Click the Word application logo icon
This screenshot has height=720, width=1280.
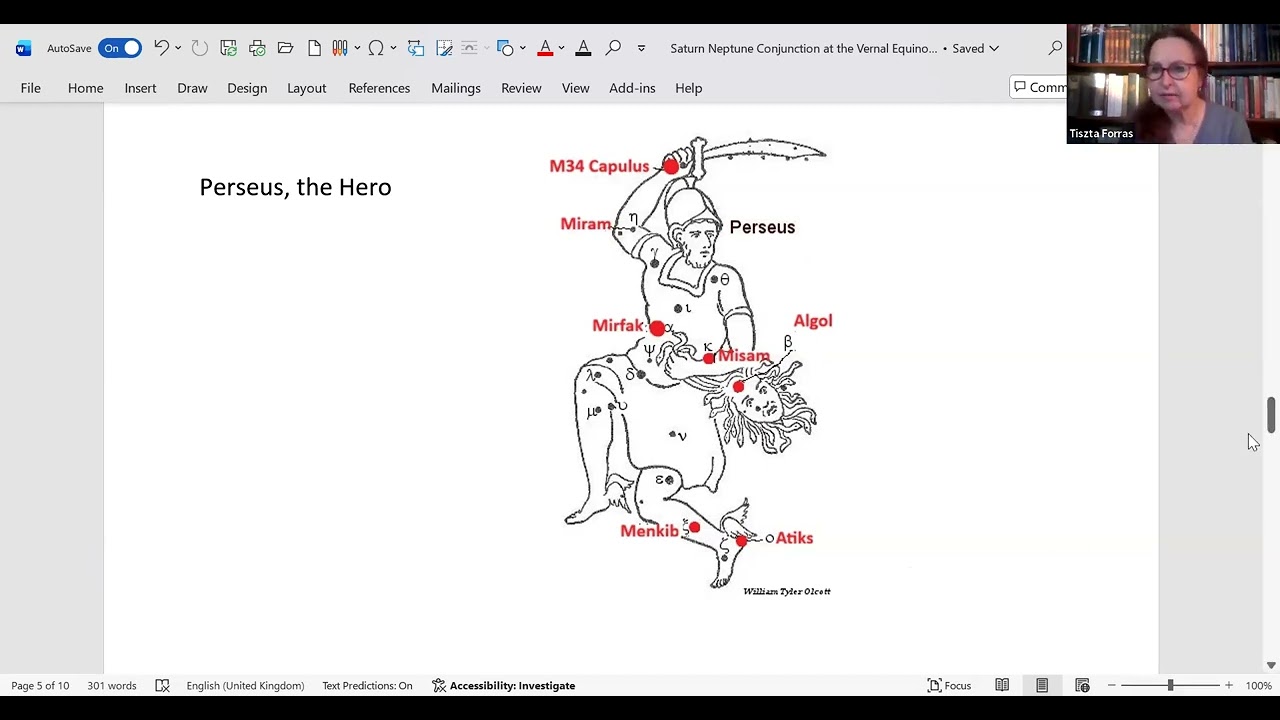coord(24,48)
